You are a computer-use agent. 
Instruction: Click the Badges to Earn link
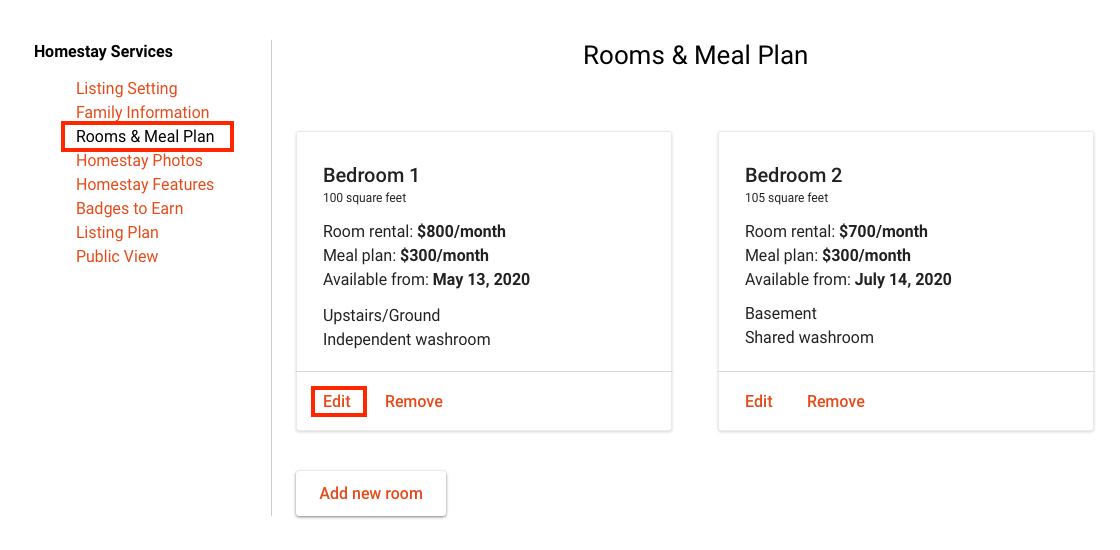[129, 209]
